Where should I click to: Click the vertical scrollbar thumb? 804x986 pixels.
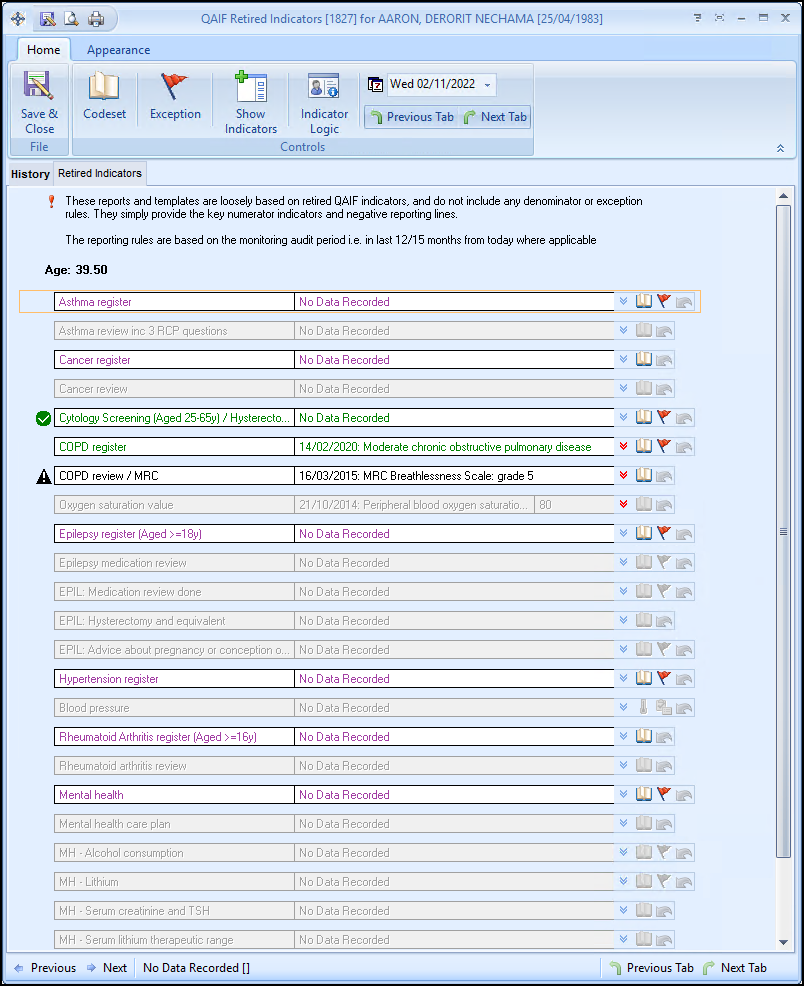tap(783, 530)
